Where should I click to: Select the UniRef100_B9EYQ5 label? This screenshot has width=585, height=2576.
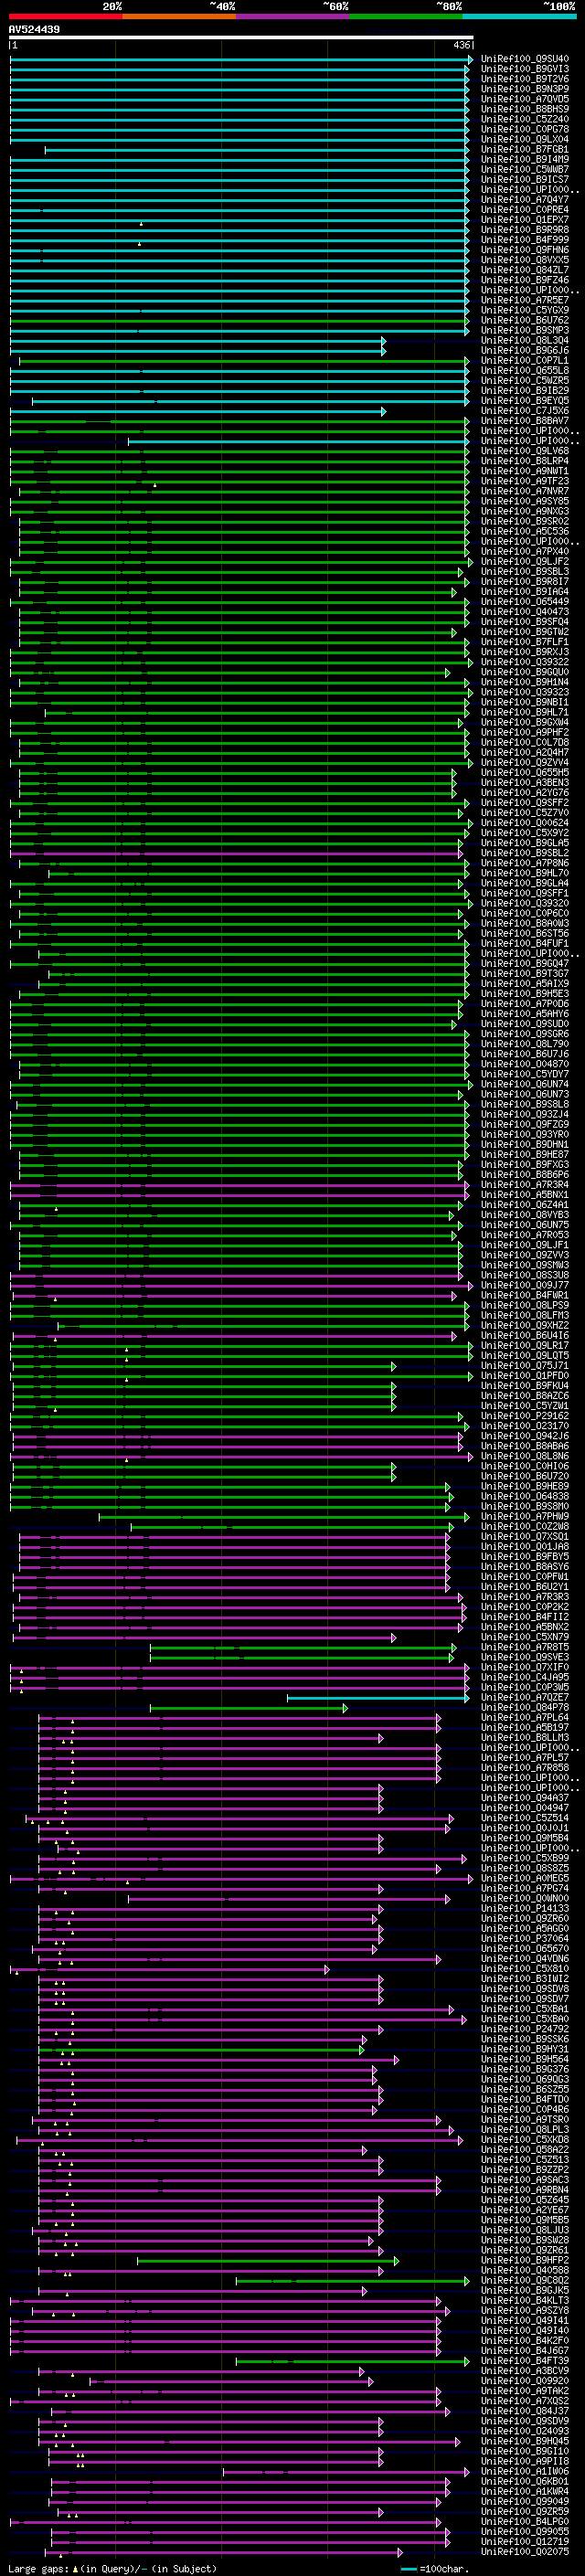pyautogui.click(x=525, y=400)
